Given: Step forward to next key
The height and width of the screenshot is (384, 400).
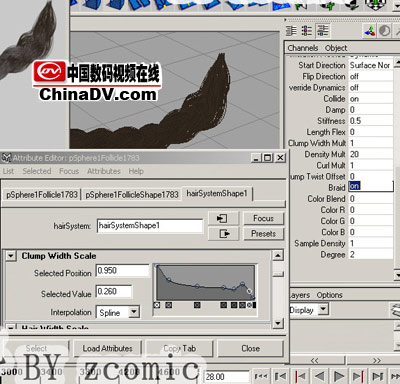Looking at the screenshot, I should (358, 376).
